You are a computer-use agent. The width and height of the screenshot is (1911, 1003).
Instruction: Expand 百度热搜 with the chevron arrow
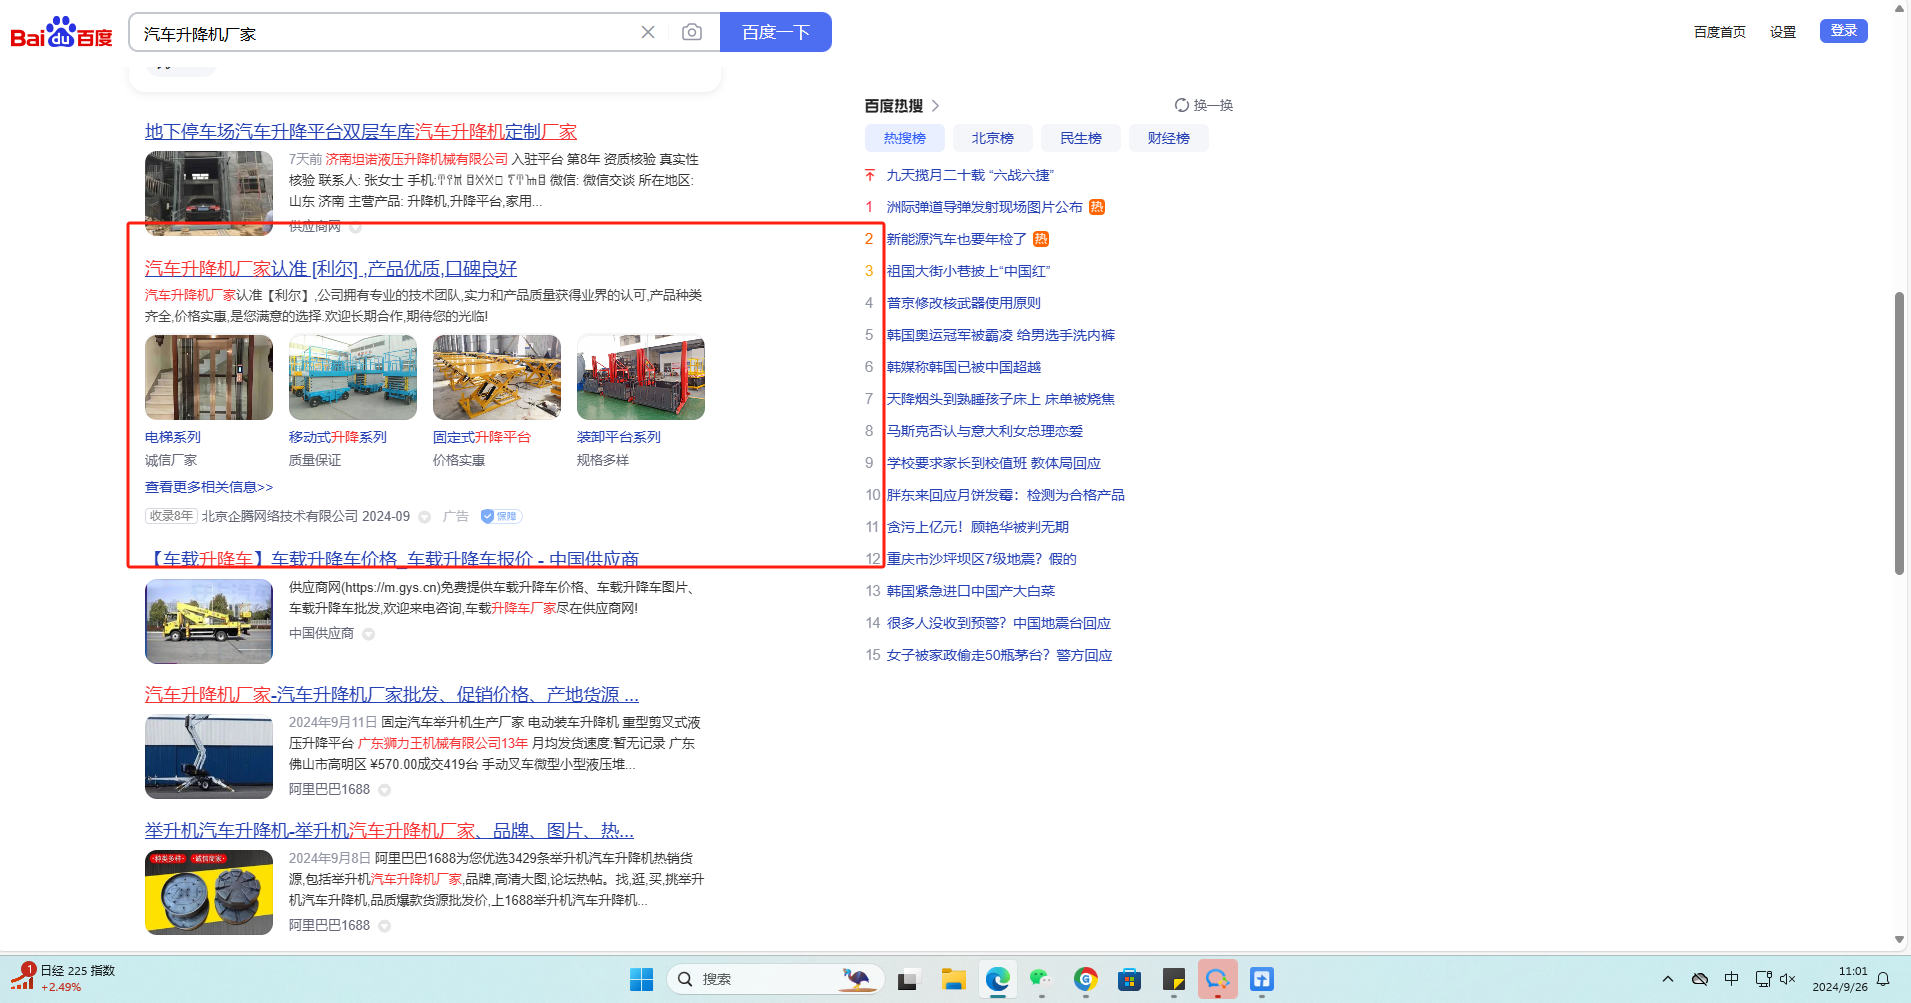(x=936, y=106)
